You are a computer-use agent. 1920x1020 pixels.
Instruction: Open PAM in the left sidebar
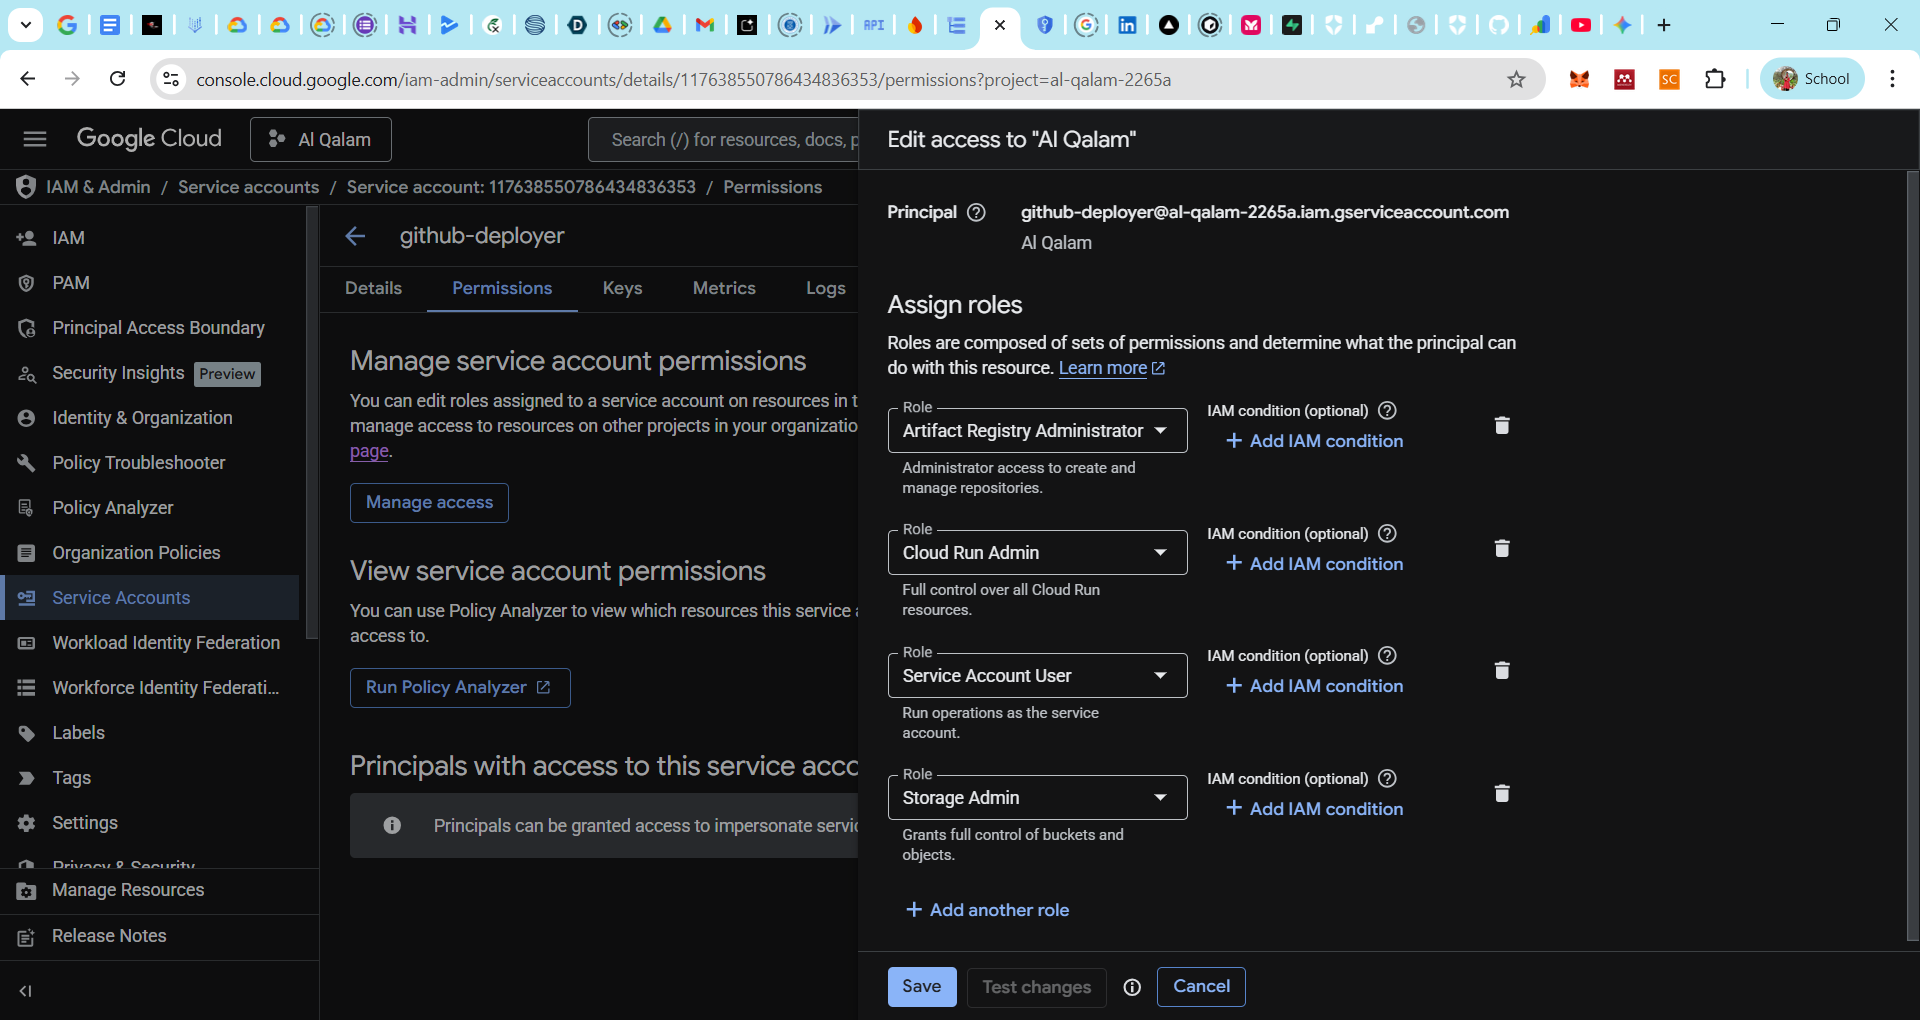(x=150, y=283)
